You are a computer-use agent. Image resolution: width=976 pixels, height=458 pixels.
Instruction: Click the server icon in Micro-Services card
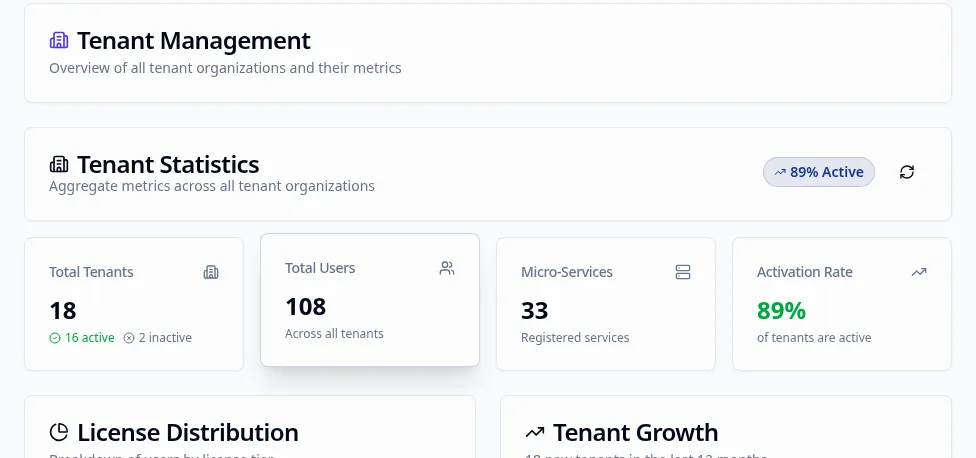(x=683, y=272)
